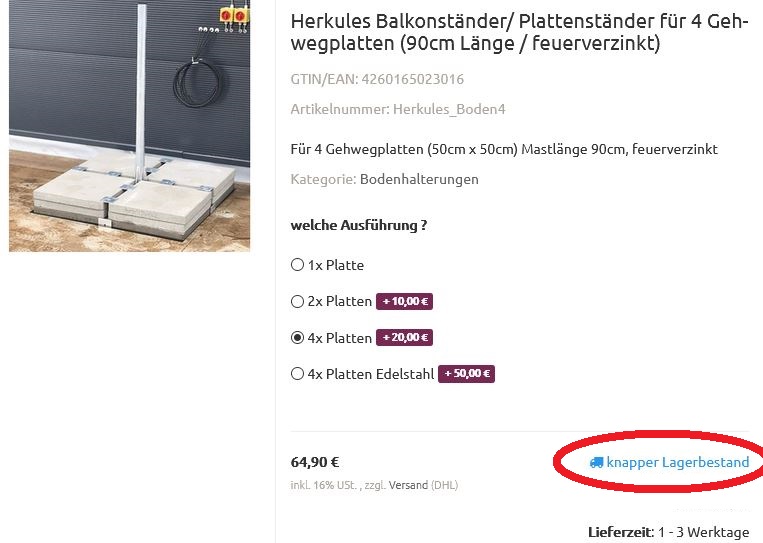Select the 4x Platten radio button

[297, 338]
